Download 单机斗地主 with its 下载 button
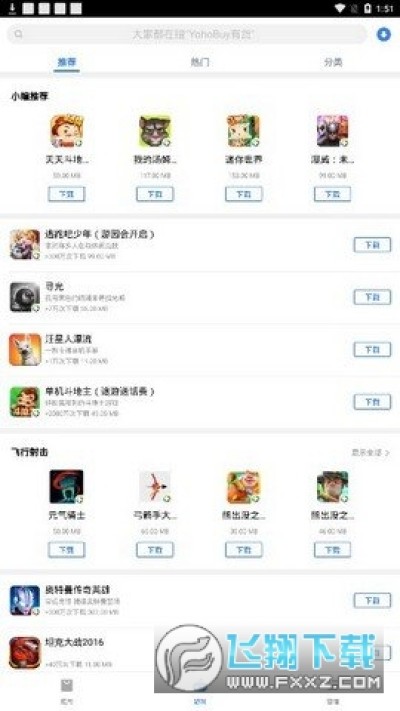400x711 pixels. click(372, 402)
